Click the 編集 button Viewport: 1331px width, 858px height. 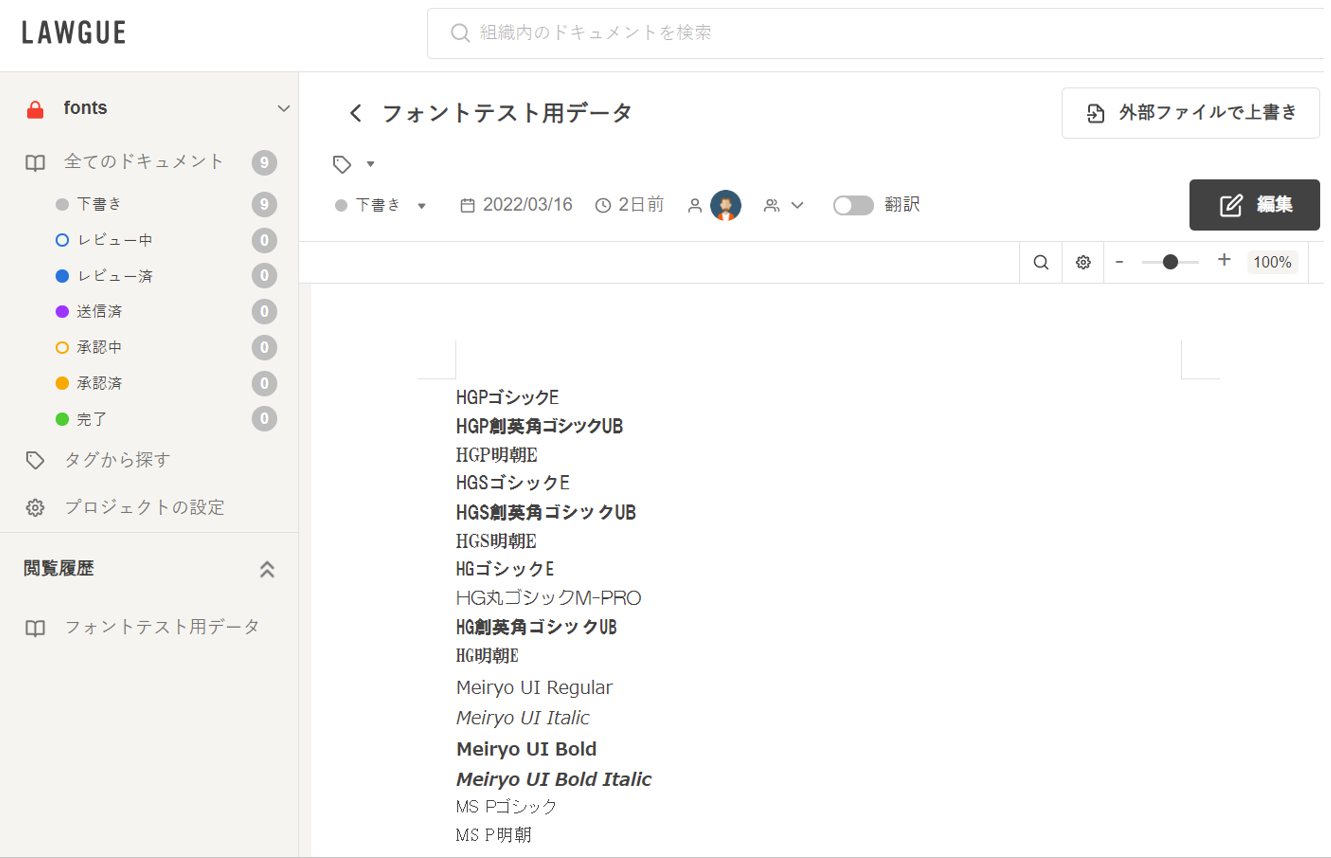(1254, 205)
